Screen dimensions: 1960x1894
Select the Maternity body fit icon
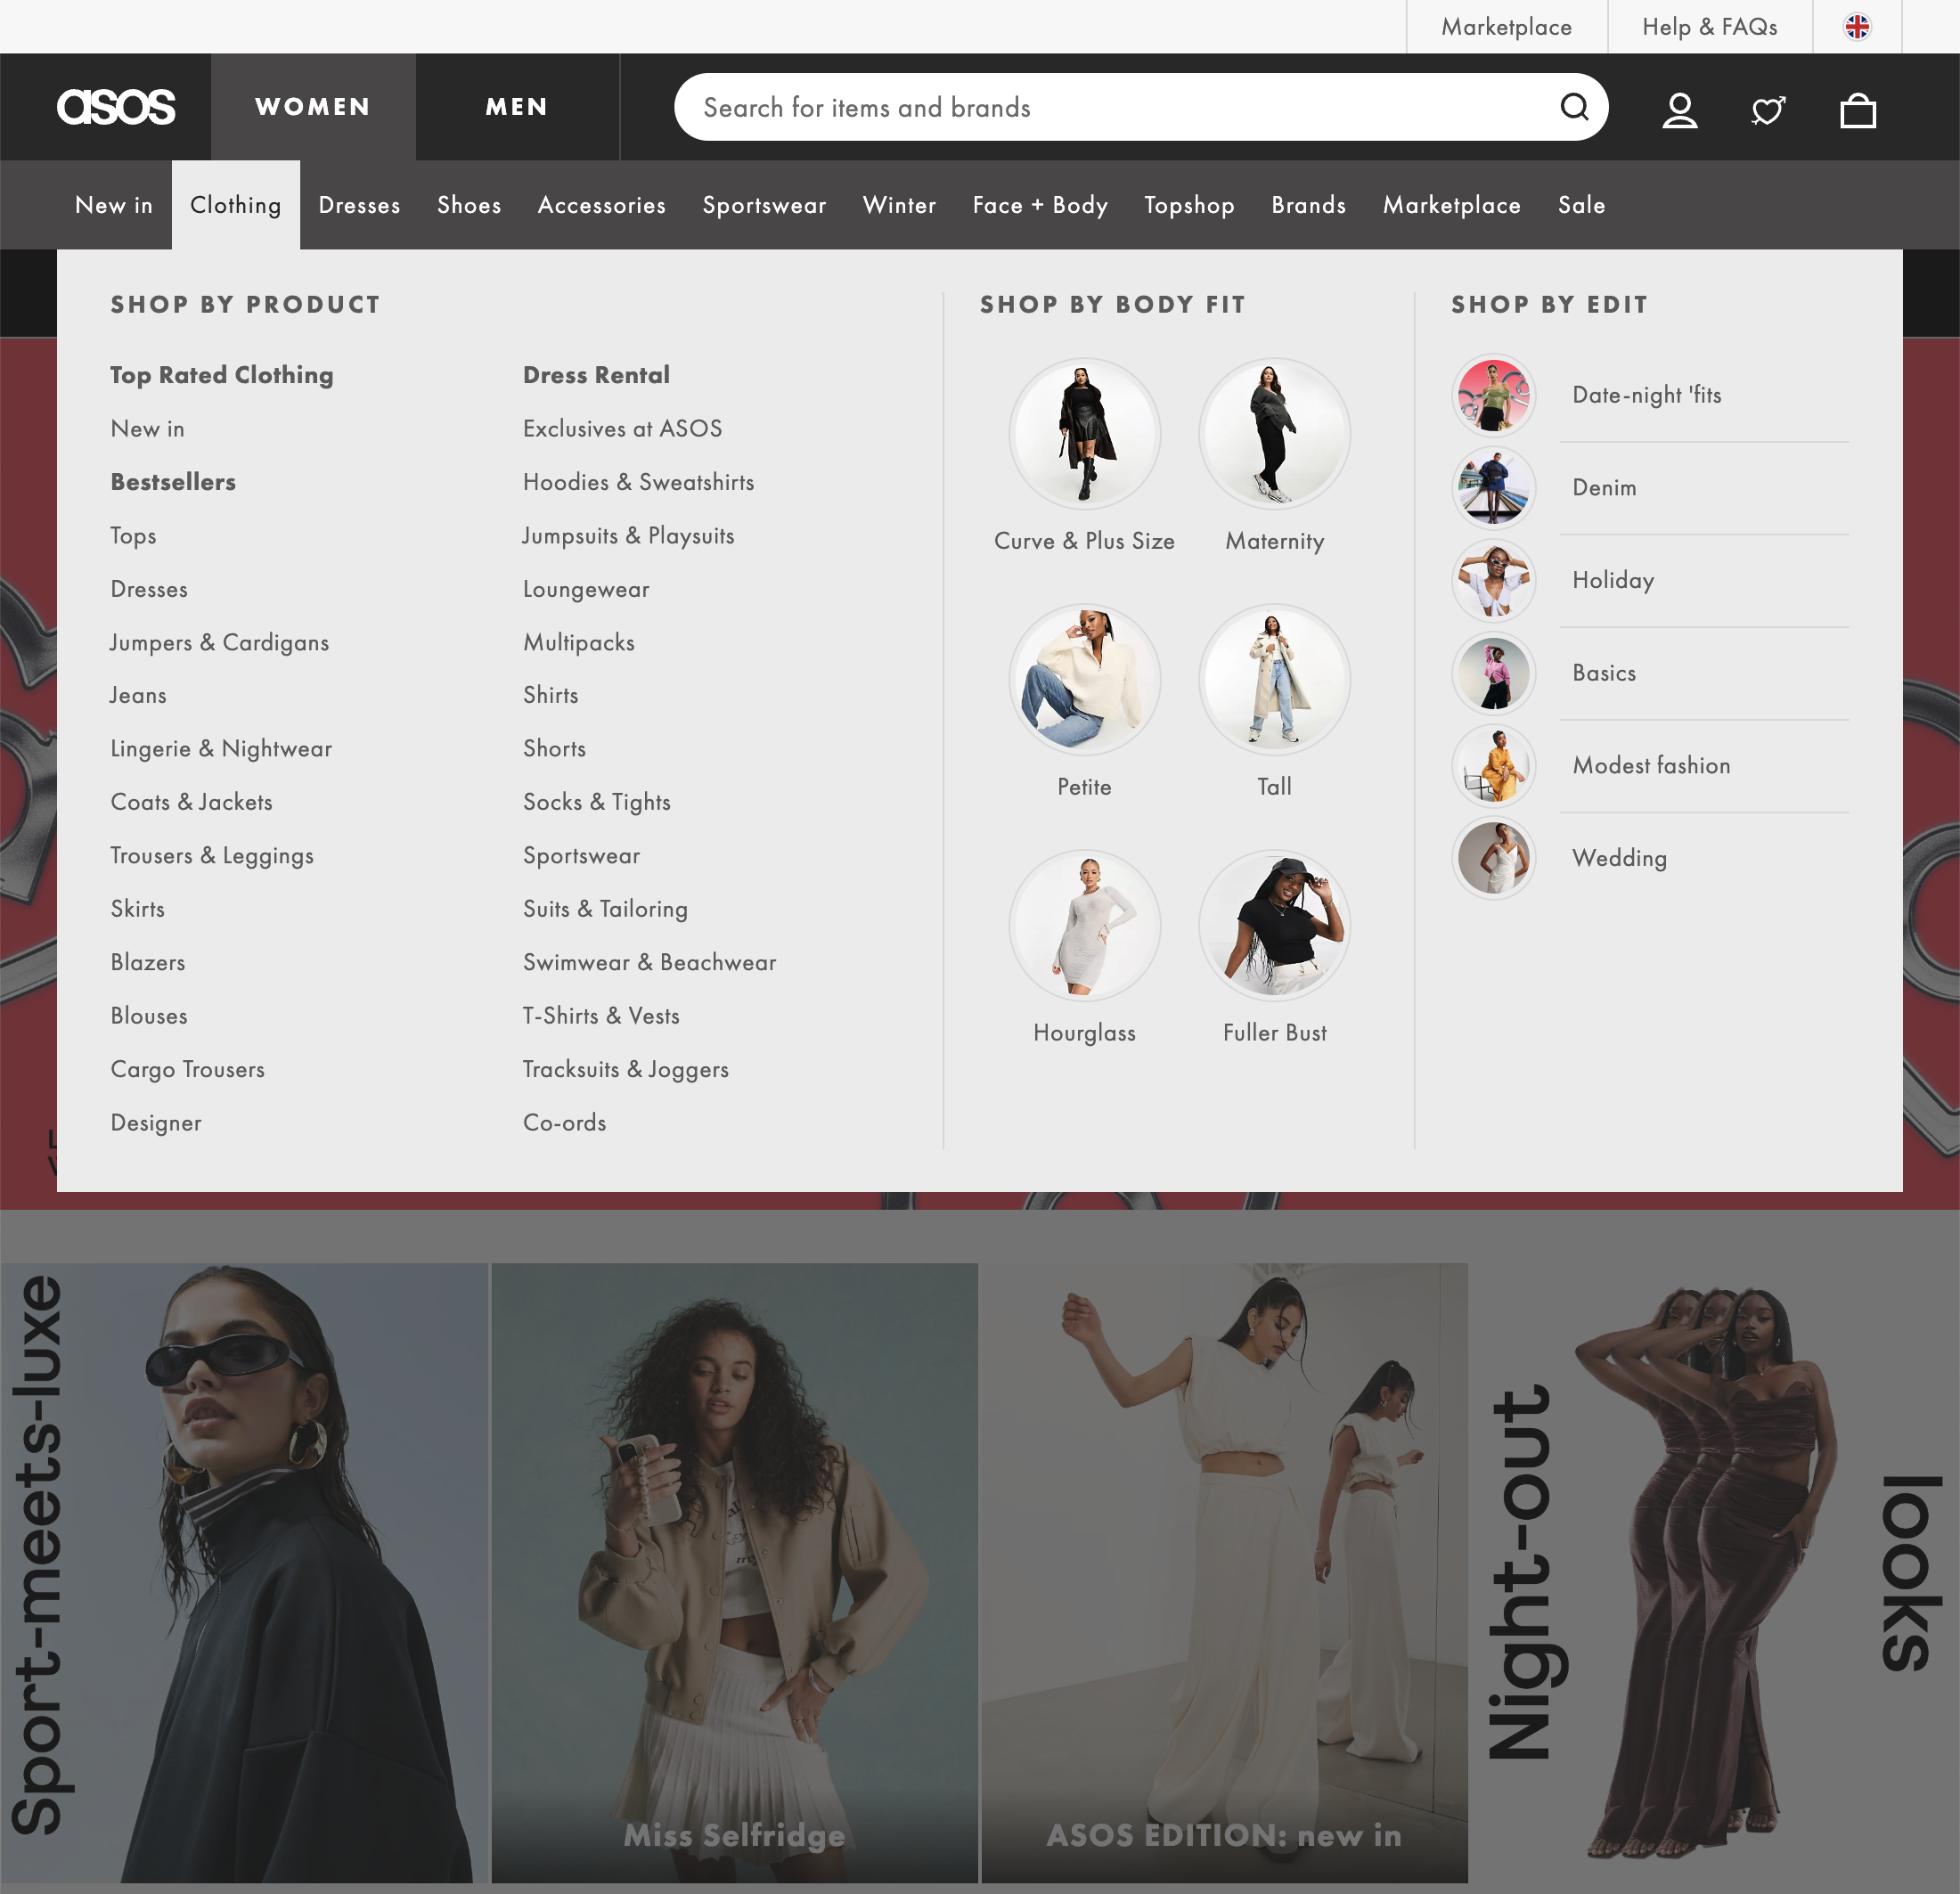1273,434
